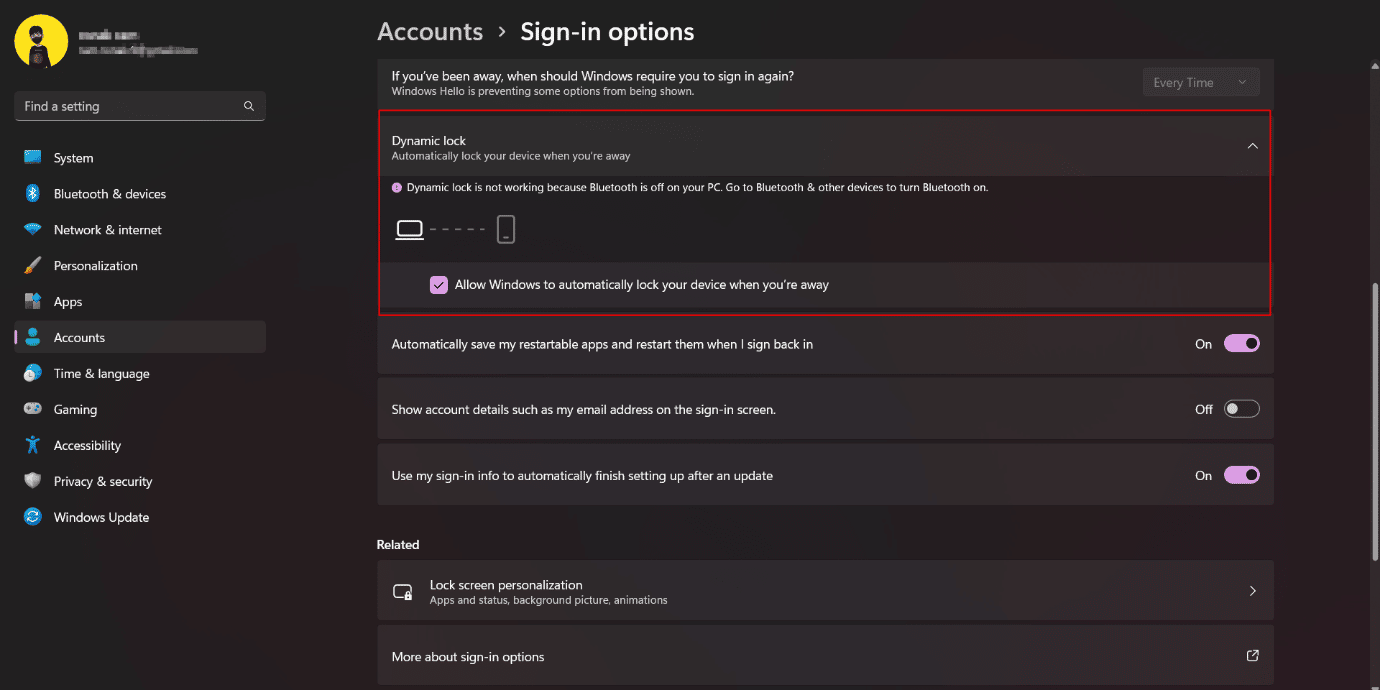
Task: Open More about sign-in options link
Action: point(825,657)
